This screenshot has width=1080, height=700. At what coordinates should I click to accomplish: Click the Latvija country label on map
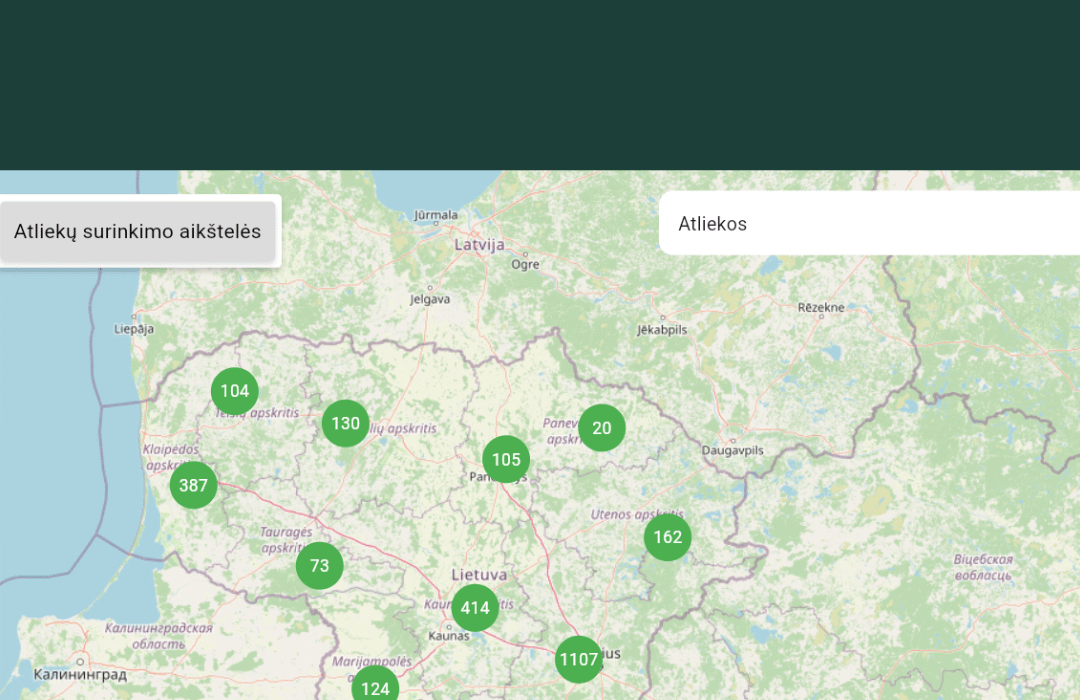(x=480, y=244)
